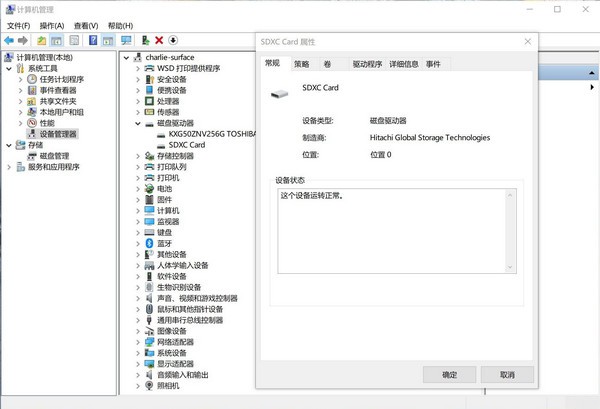
Task: Expand the 声音、视频和游戏控制器 category
Action: [x=138, y=298]
